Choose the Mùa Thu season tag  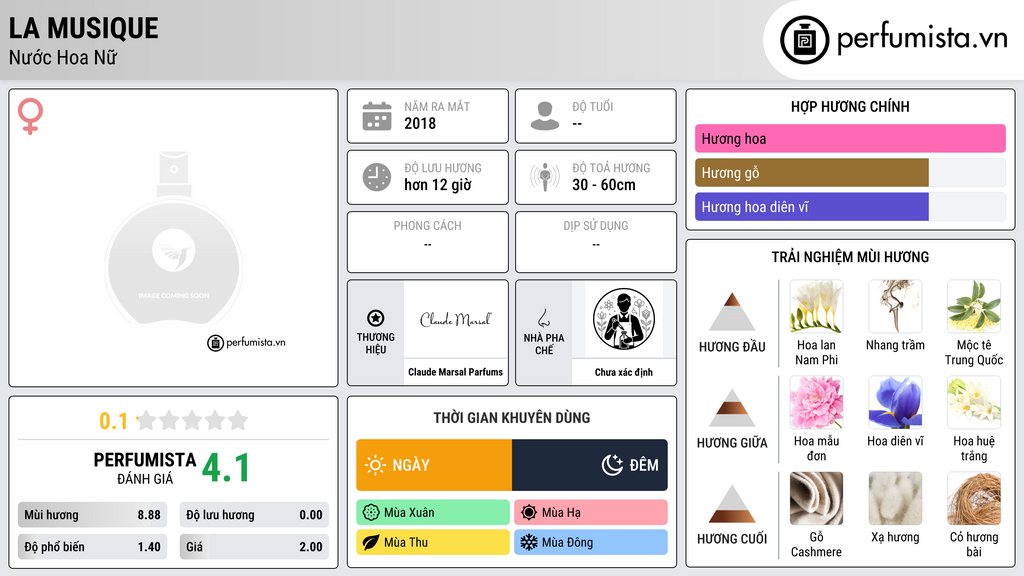(x=433, y=542)
